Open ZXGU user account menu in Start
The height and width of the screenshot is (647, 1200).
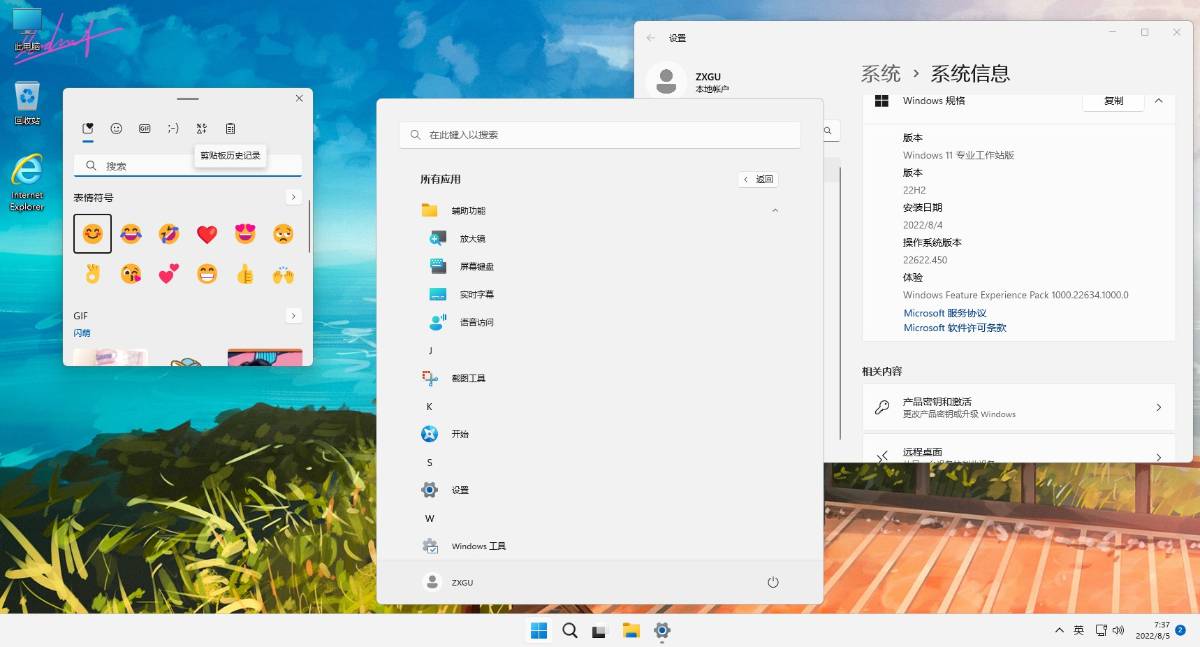[x=449, y=582]
